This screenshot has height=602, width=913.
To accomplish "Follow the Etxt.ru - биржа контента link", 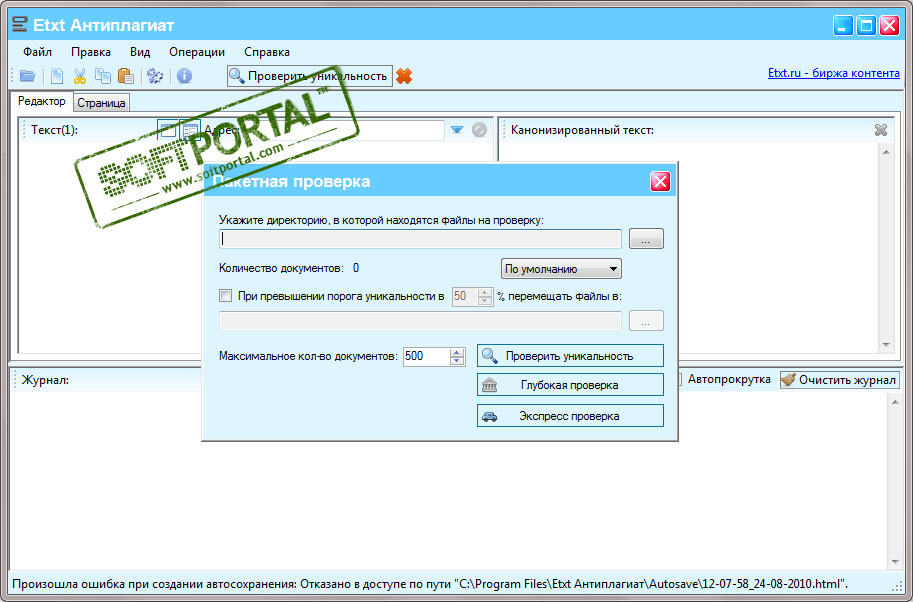I will click(833, 73).
